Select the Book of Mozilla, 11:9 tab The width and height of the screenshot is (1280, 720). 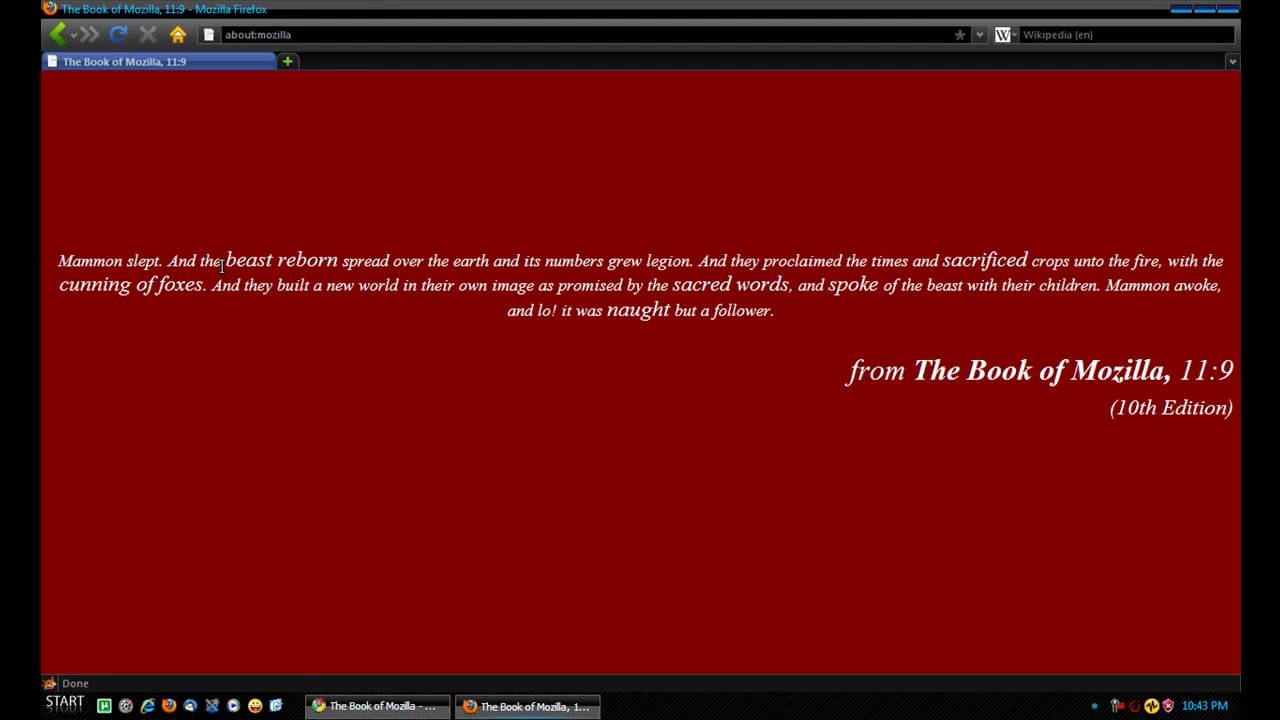(158, 61)
